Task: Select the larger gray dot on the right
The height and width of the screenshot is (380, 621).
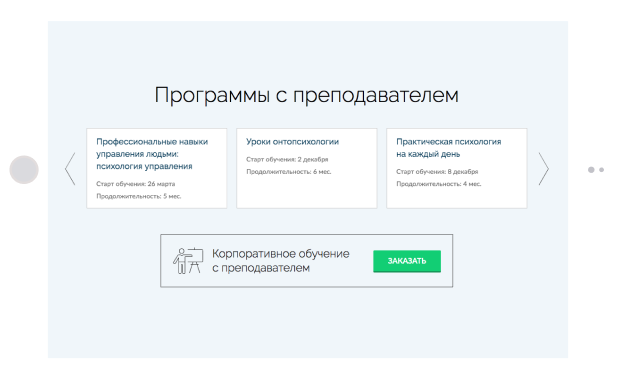Action: 591,170
